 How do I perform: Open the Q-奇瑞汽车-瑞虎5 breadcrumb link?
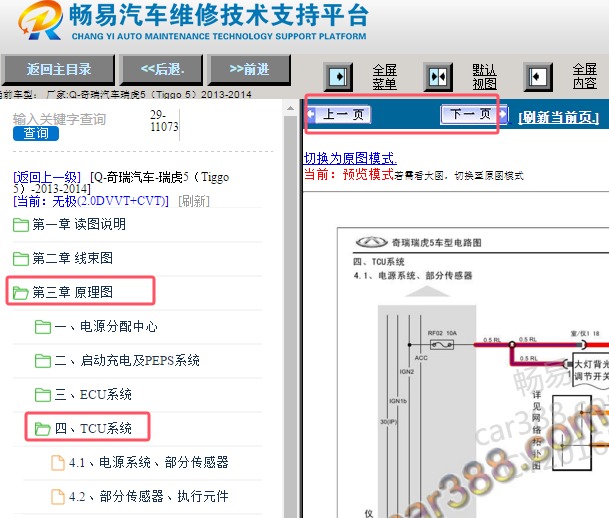pos(121,183)
